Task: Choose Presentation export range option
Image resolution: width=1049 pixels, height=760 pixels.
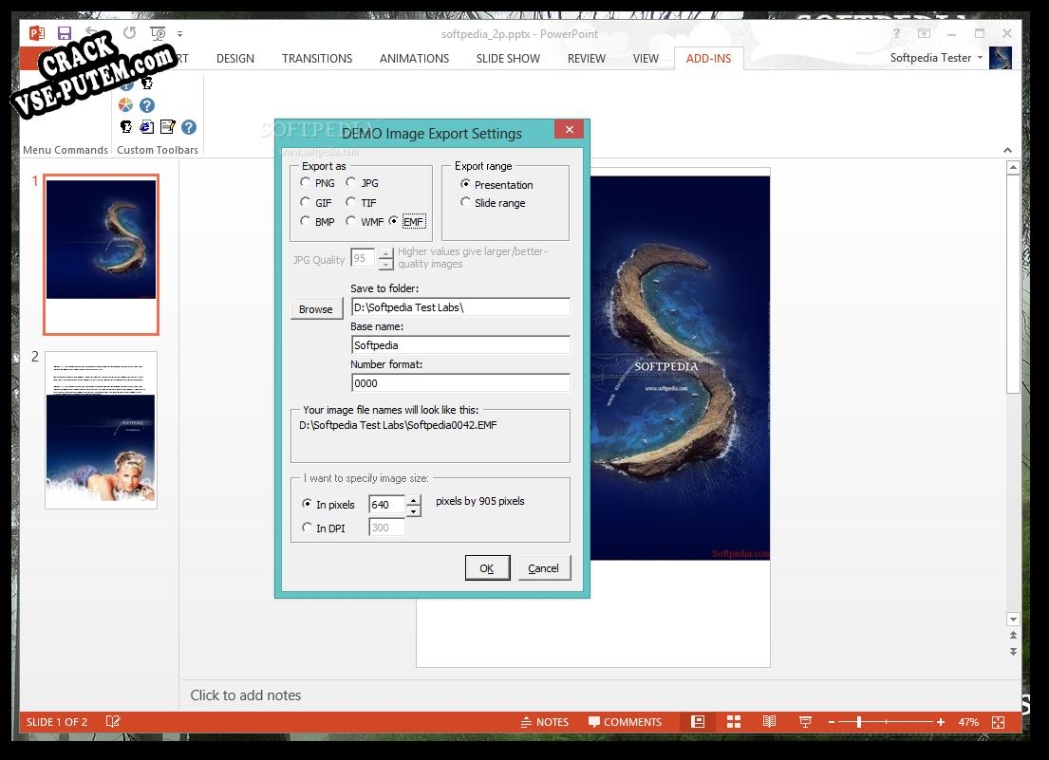Action: 465,184
